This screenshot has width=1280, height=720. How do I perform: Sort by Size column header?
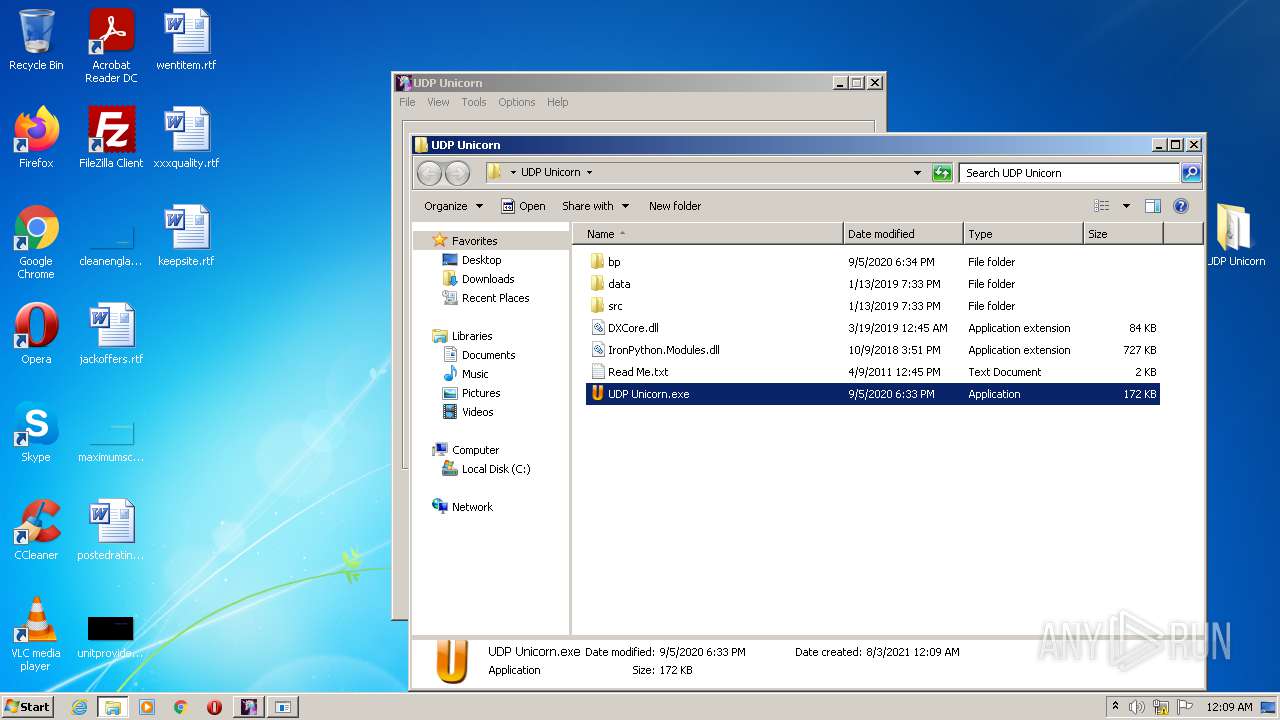(1123, 234)
